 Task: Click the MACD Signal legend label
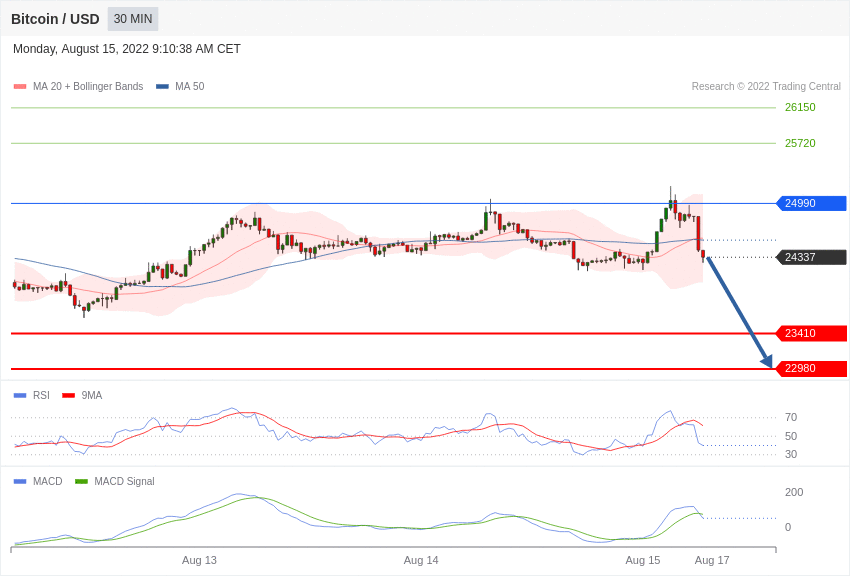(124, 481)
